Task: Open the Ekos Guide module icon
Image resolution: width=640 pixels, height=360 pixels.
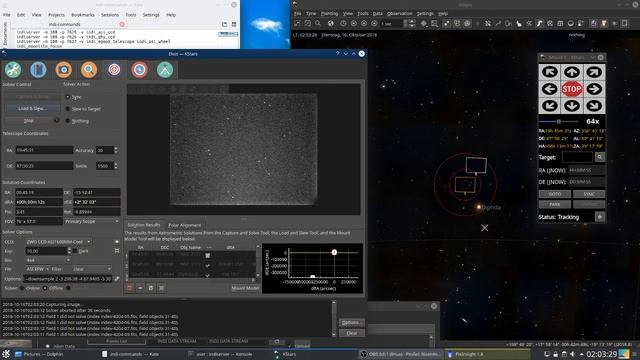Action: (140, 70)
